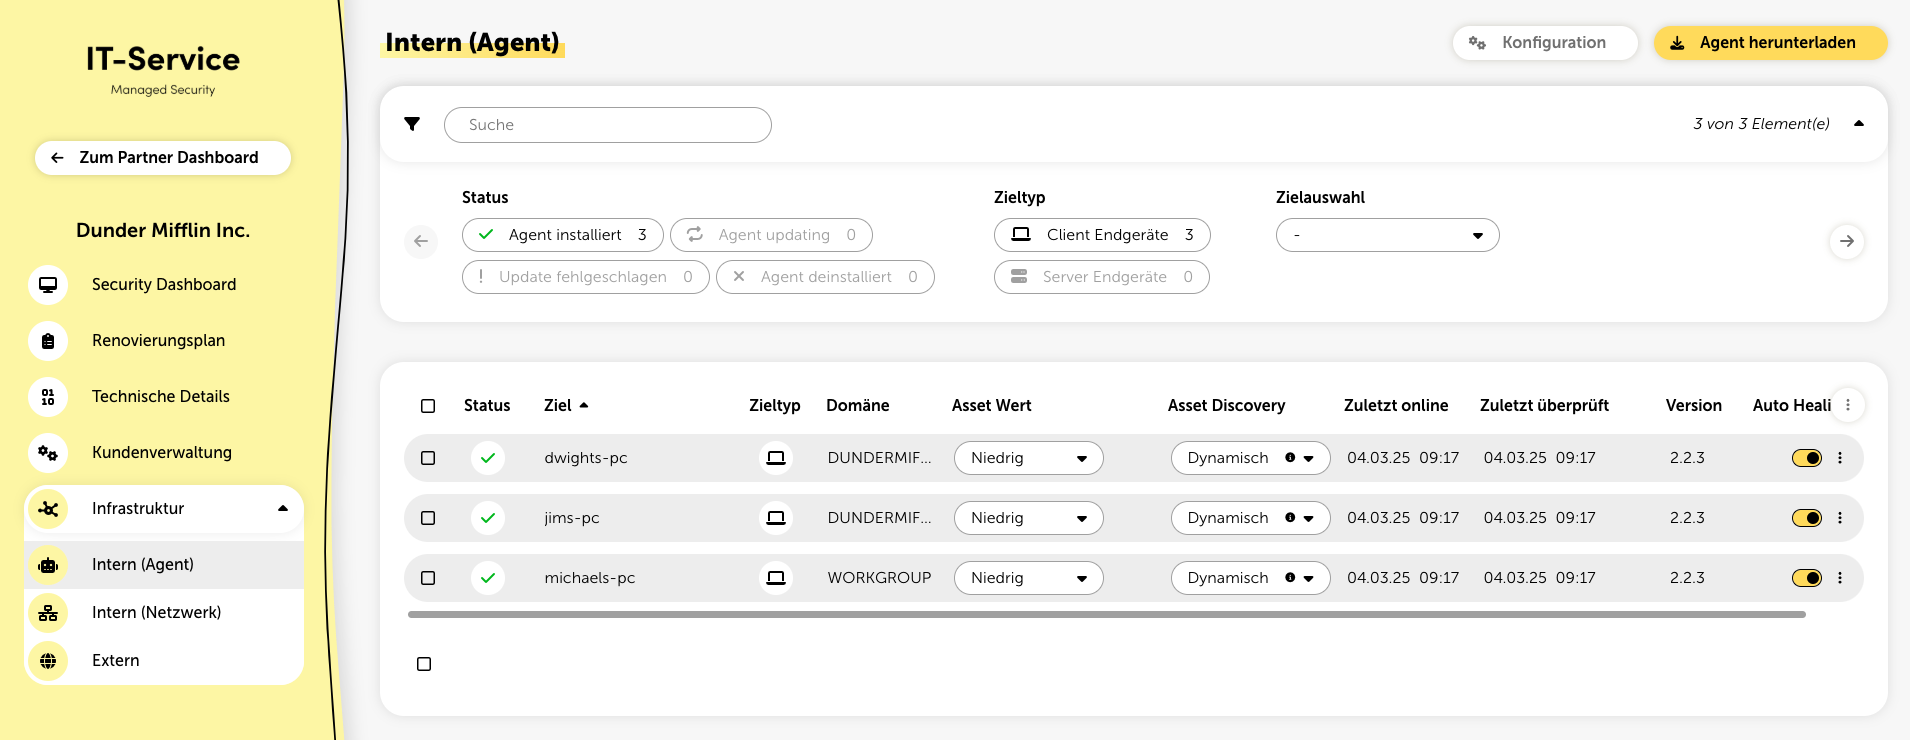Select the checkbox for michaels-pc
1910x740 pixels.
(x=428, y=578)
